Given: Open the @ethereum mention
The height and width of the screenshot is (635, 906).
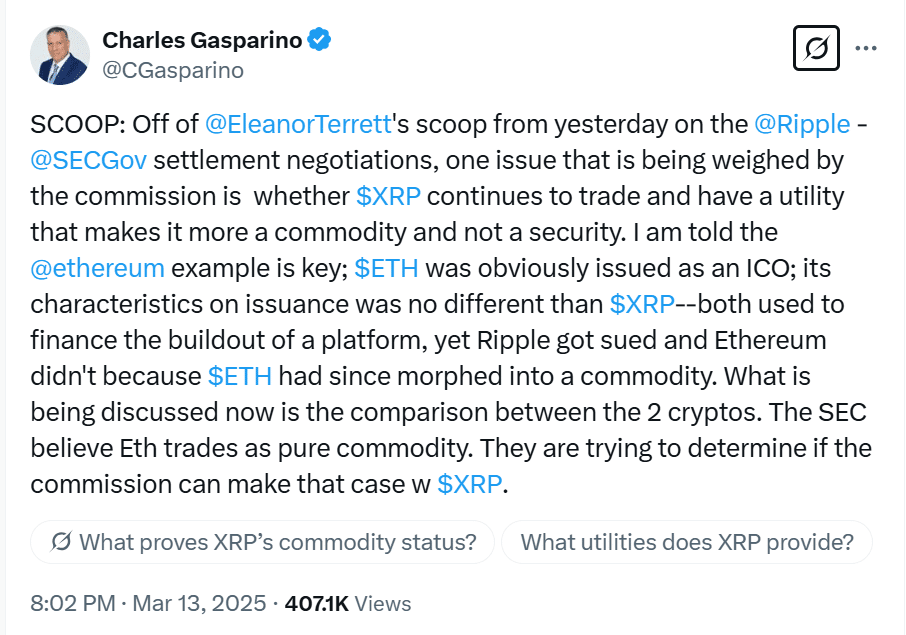Looking at the screenshot, I should pyautogui.click(x=98, y=268).
